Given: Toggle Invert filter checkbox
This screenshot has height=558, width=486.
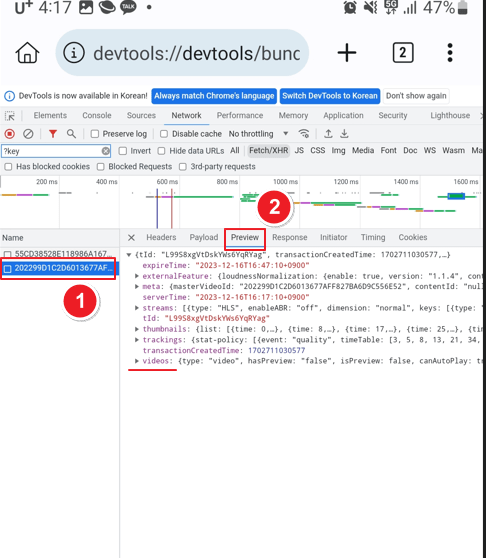Looking at the screenshot, I should (122, 151).
